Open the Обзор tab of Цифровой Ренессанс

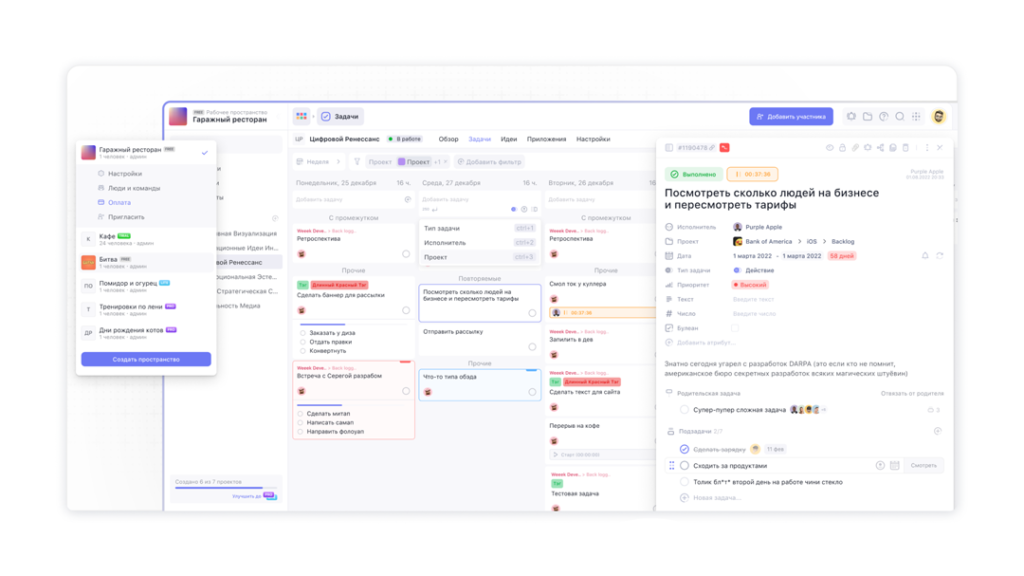[x=449, y=139]
